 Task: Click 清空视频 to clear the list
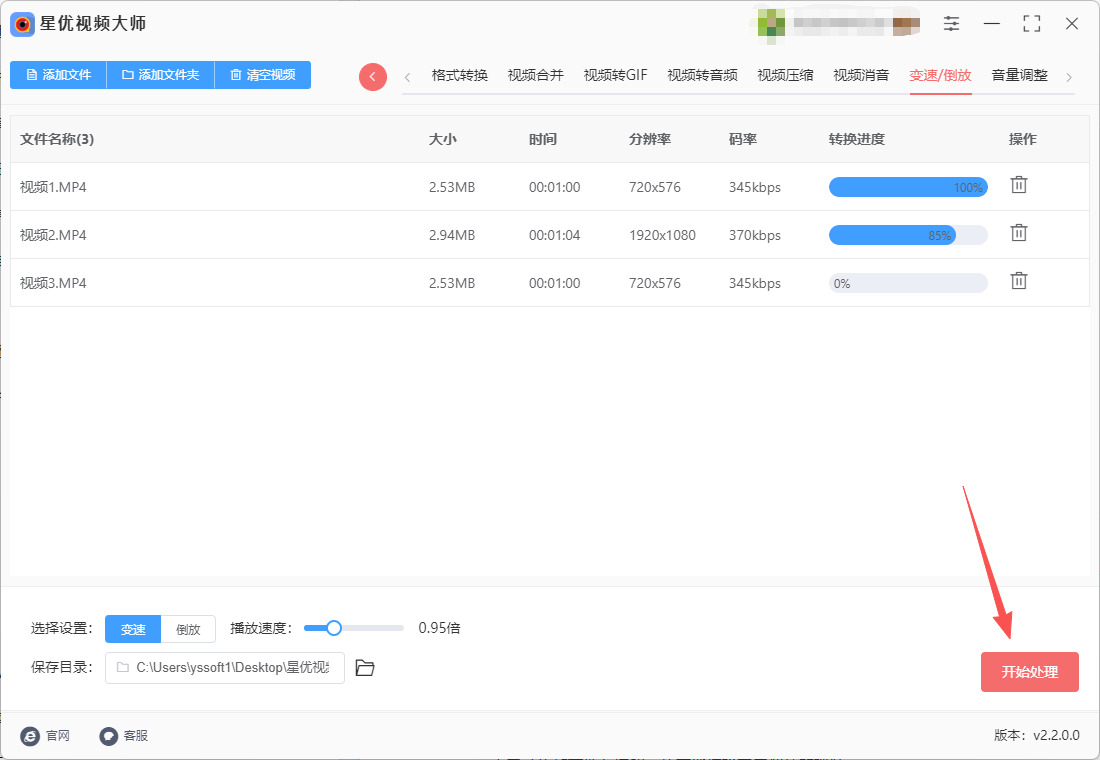262,75
